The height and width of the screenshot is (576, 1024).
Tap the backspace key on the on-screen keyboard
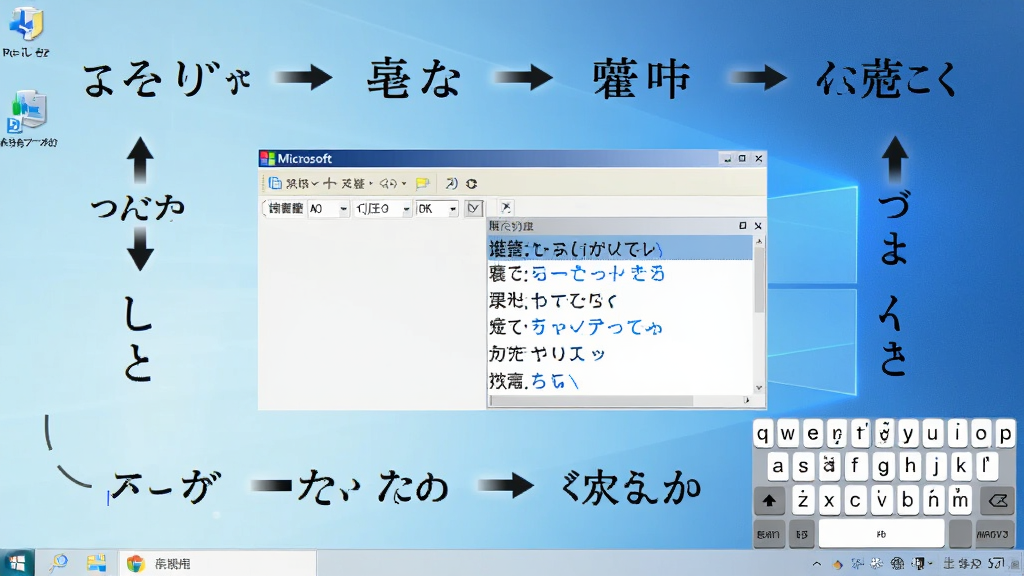coord(997,501)
